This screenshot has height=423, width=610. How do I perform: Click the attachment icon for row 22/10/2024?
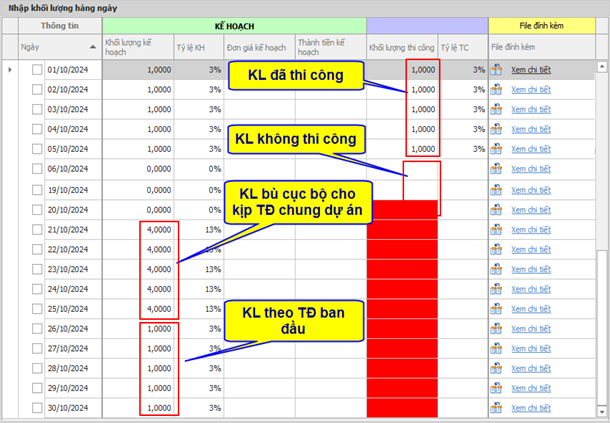[496, 249]
